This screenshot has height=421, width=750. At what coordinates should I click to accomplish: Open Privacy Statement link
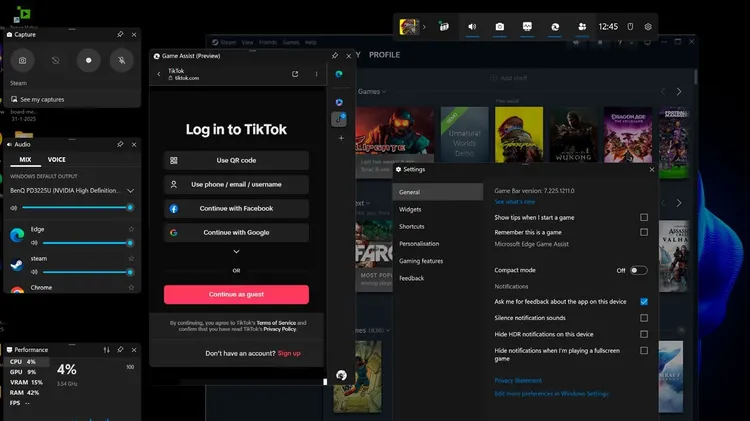click(518, 381)
